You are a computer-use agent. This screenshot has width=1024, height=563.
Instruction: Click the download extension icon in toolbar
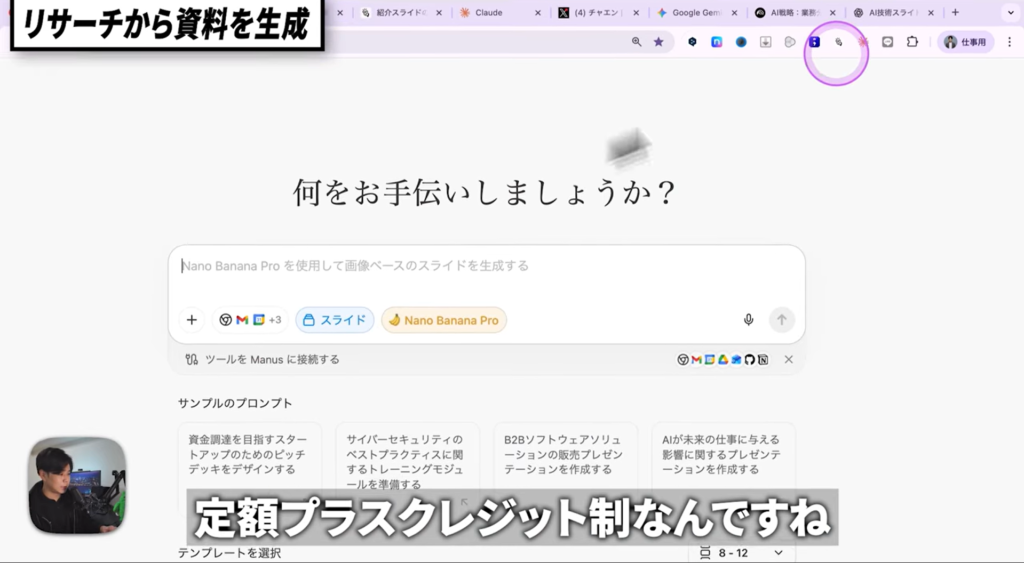765,42
